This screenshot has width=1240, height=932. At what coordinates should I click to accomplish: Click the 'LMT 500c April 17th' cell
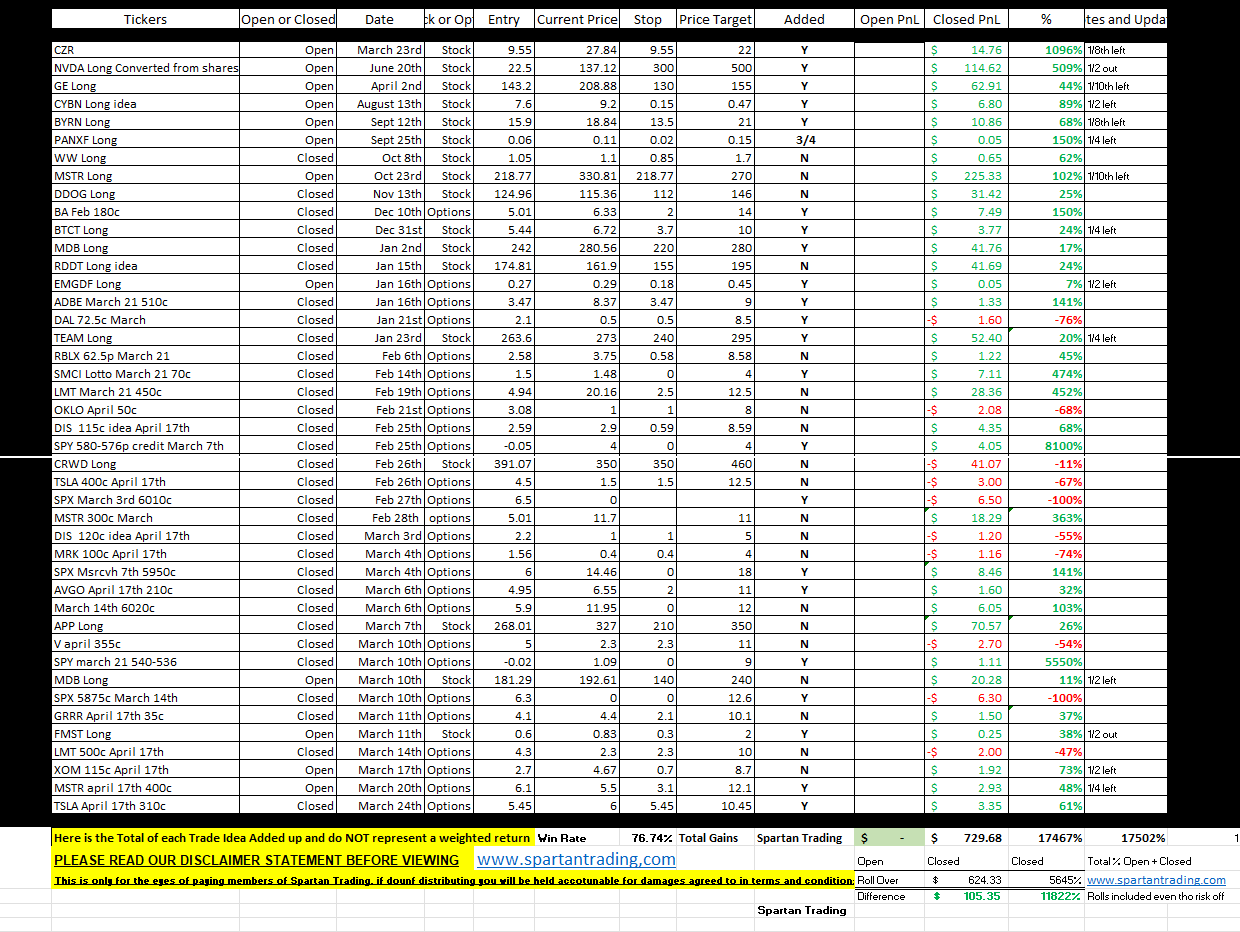tap(146, 752)
